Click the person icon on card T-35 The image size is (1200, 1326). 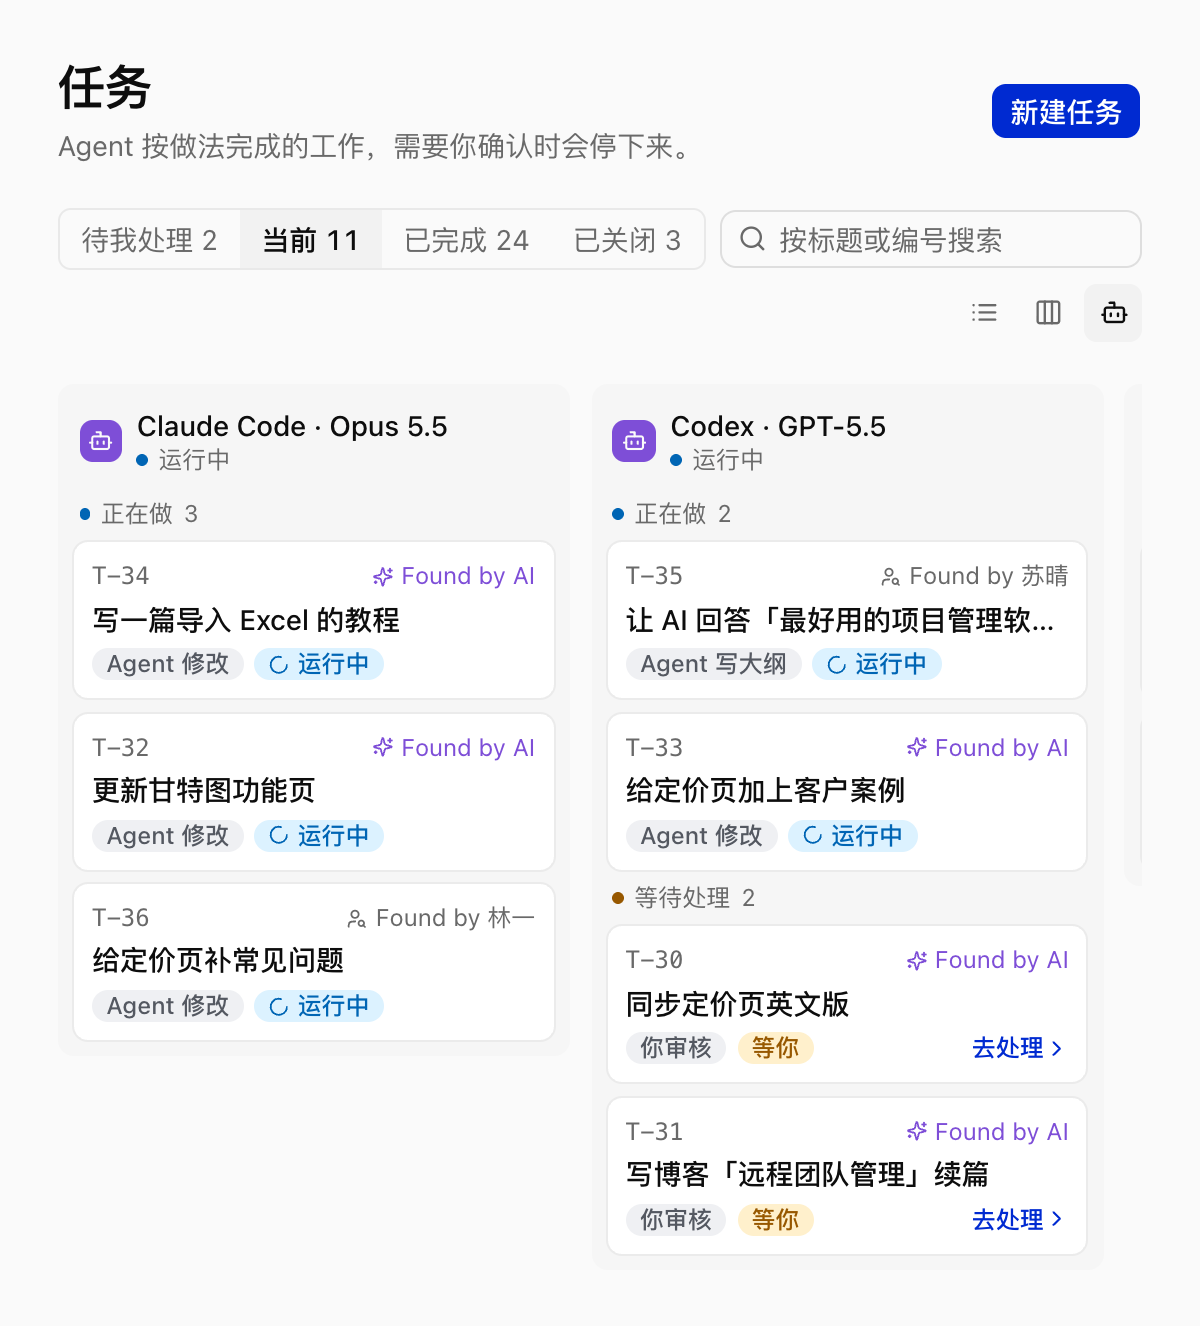pyautogui.click(x=890, y=577)
